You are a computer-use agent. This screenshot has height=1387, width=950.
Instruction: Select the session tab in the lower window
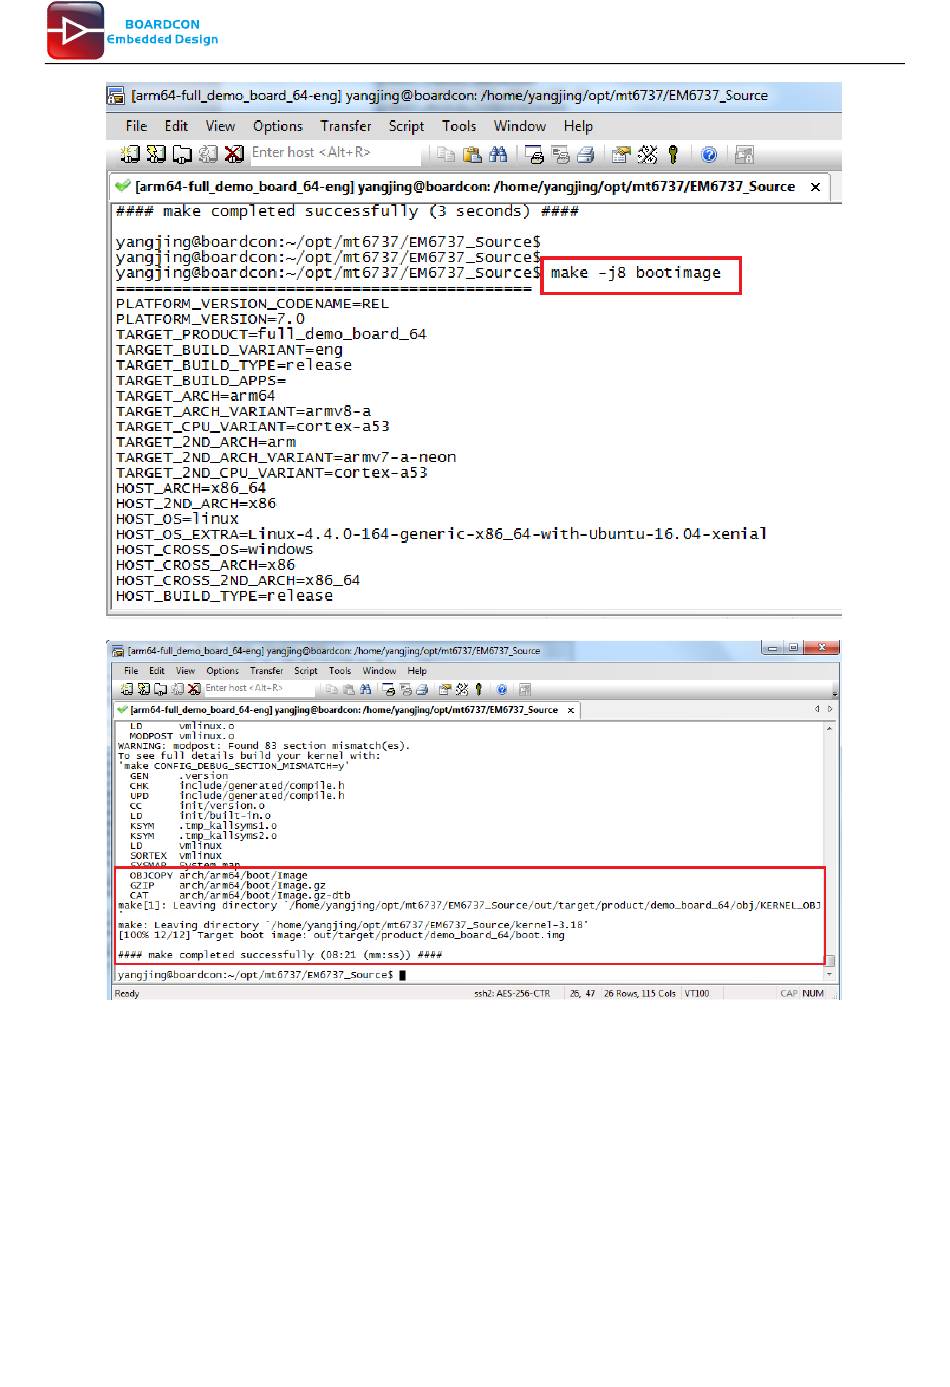coord(347,710)
